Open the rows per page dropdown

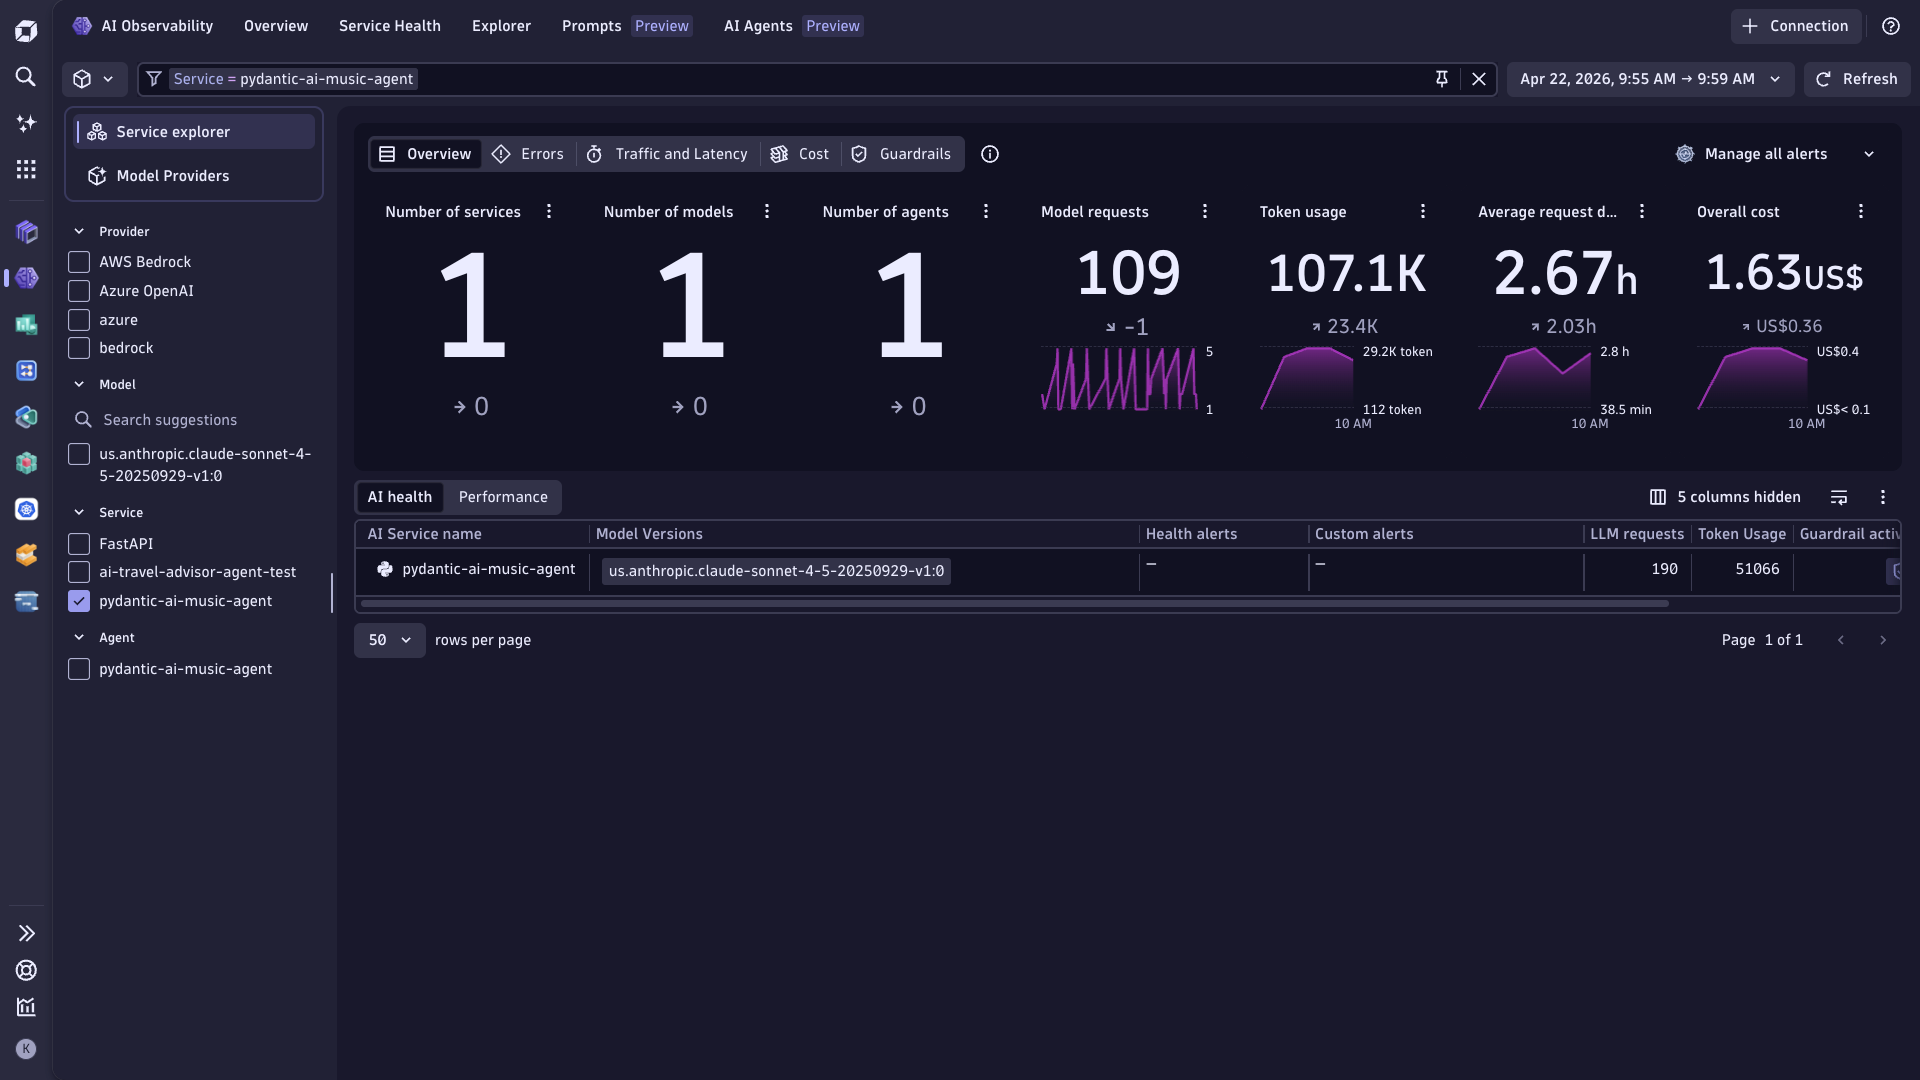point(388,640)
